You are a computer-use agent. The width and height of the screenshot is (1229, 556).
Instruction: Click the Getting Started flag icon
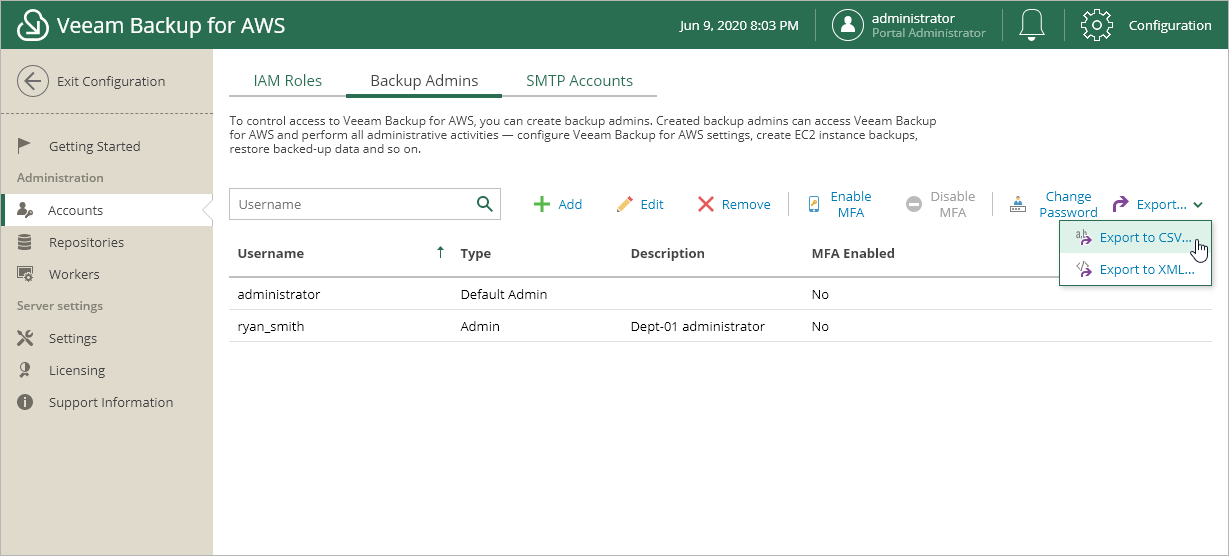pos(26,146)
